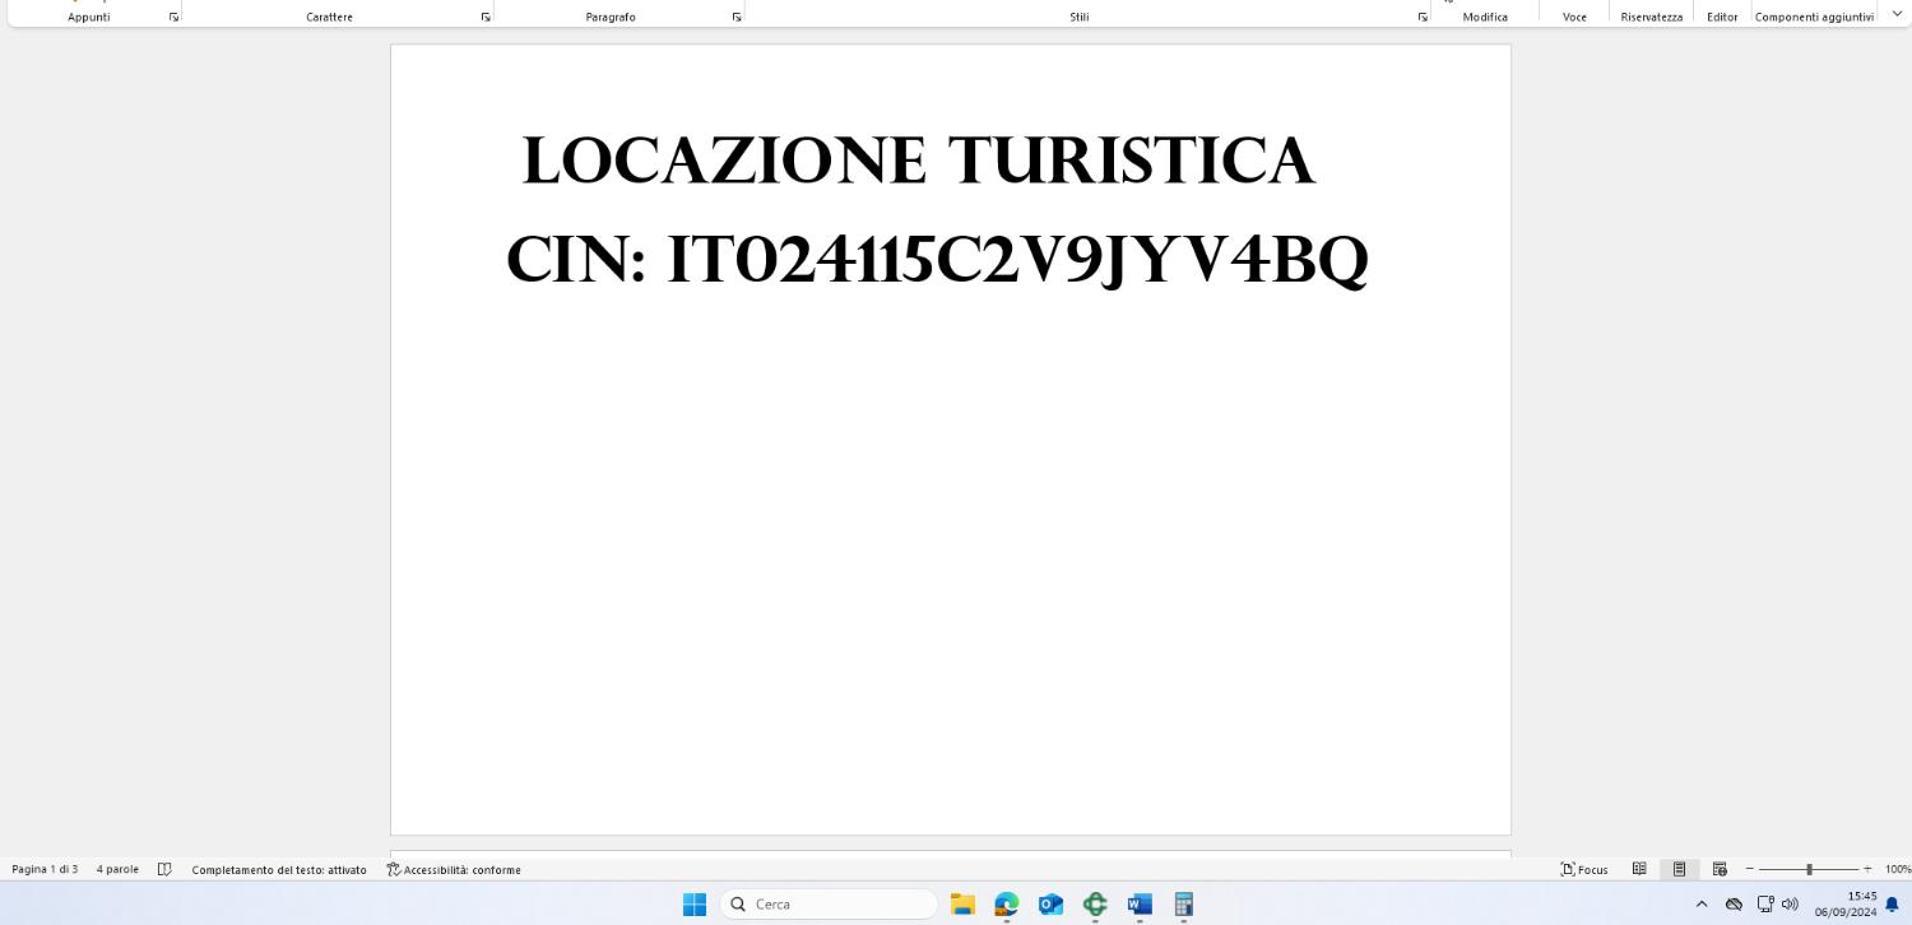This screenshot has height=925, width=1912.
Task: Open File Explorer from taskbar
Action: 963,904
